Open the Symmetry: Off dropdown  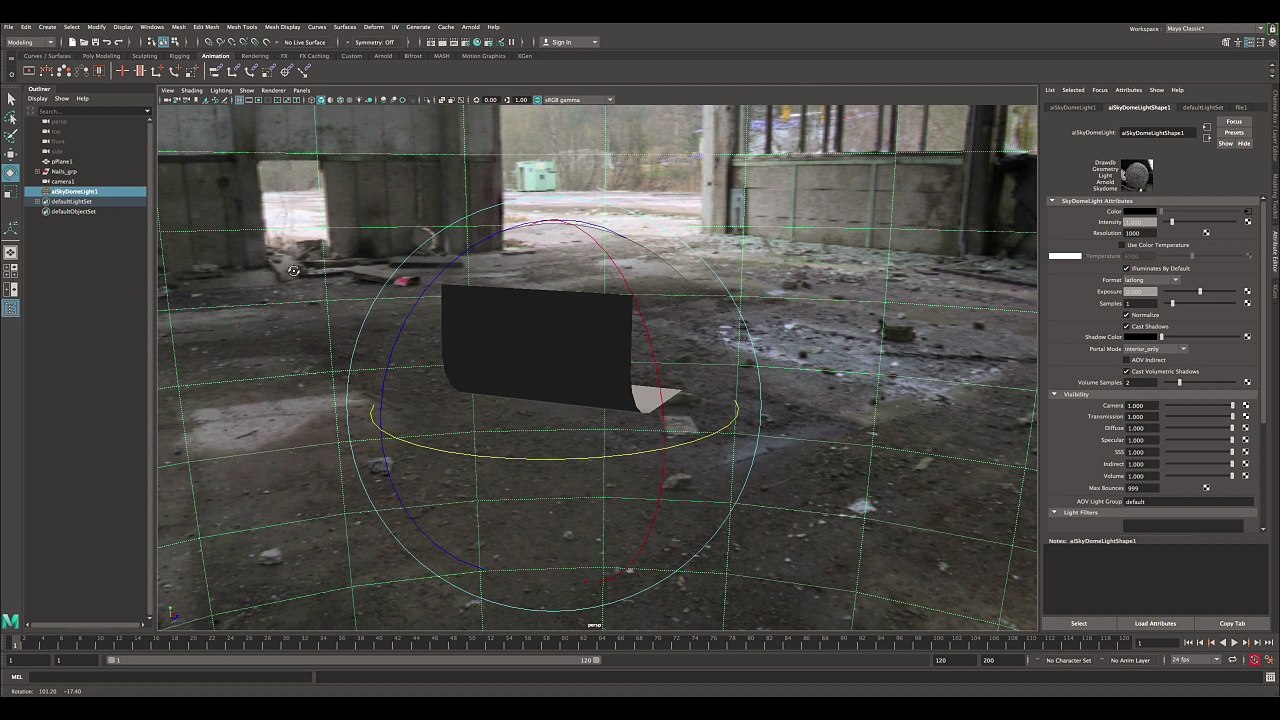[377, 42]
